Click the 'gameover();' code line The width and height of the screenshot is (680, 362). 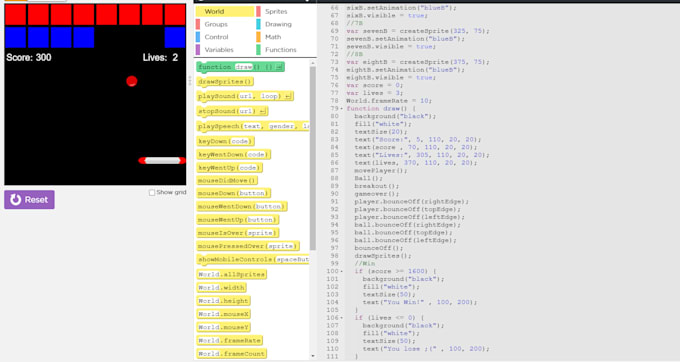click(377, 194)
